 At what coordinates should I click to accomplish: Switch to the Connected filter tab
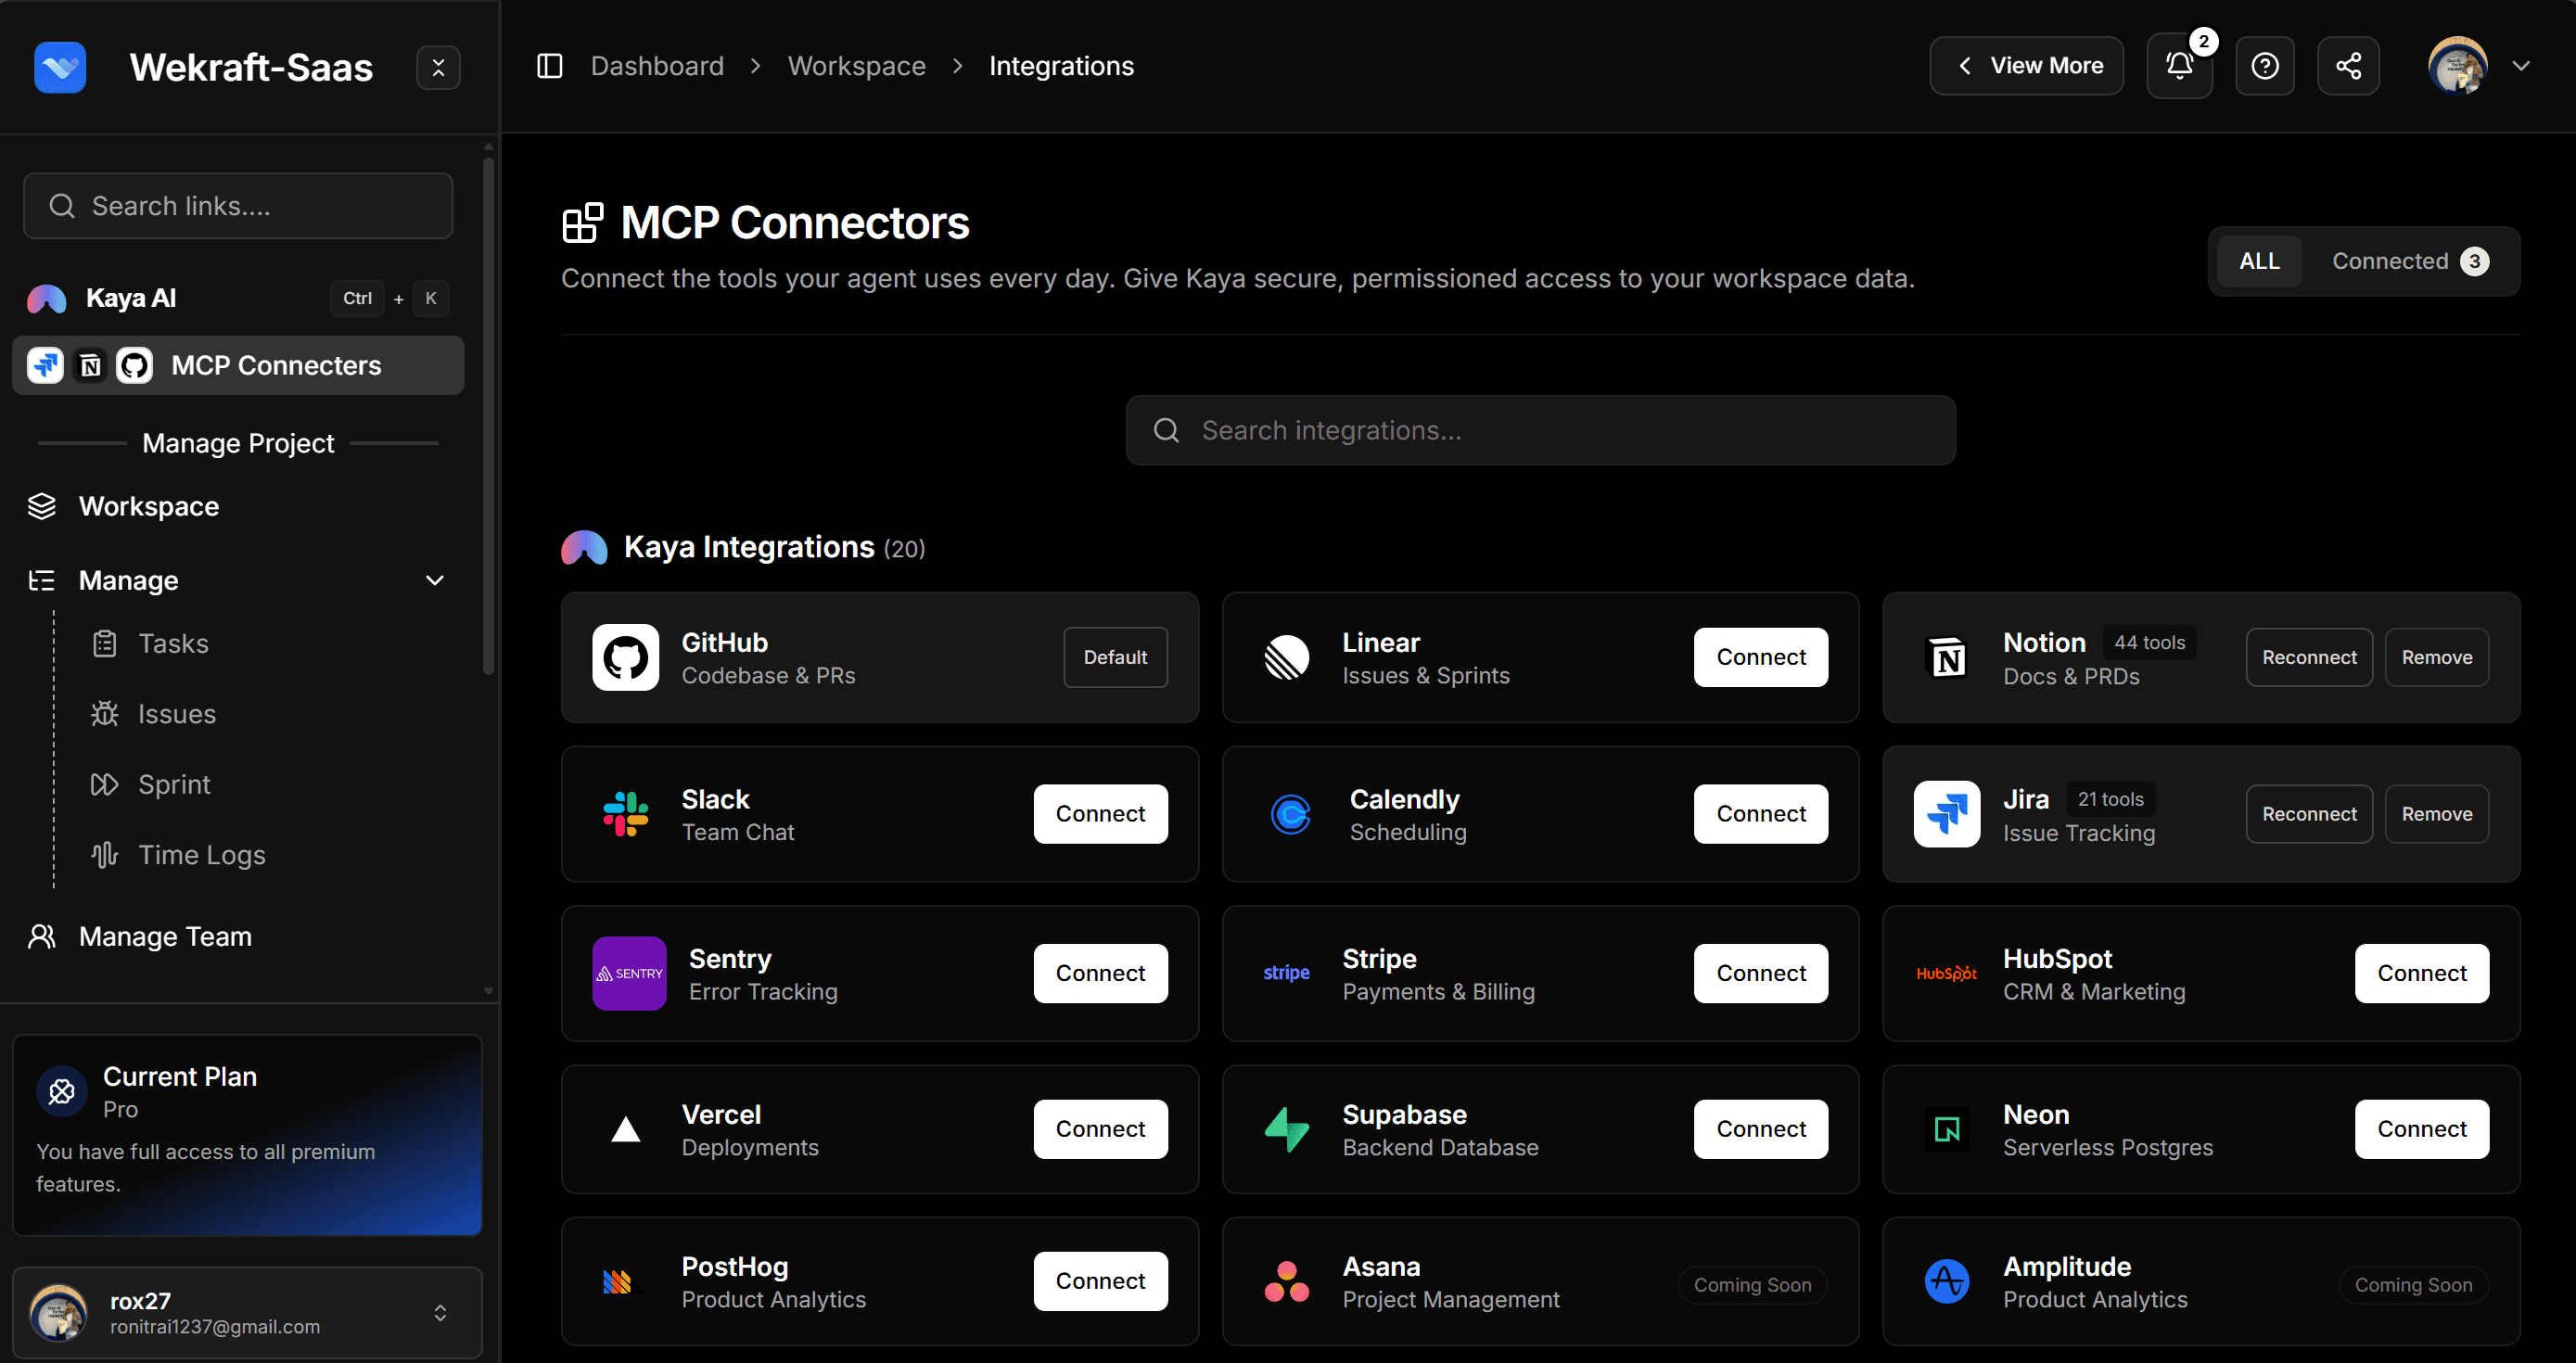click(2410, 261)
